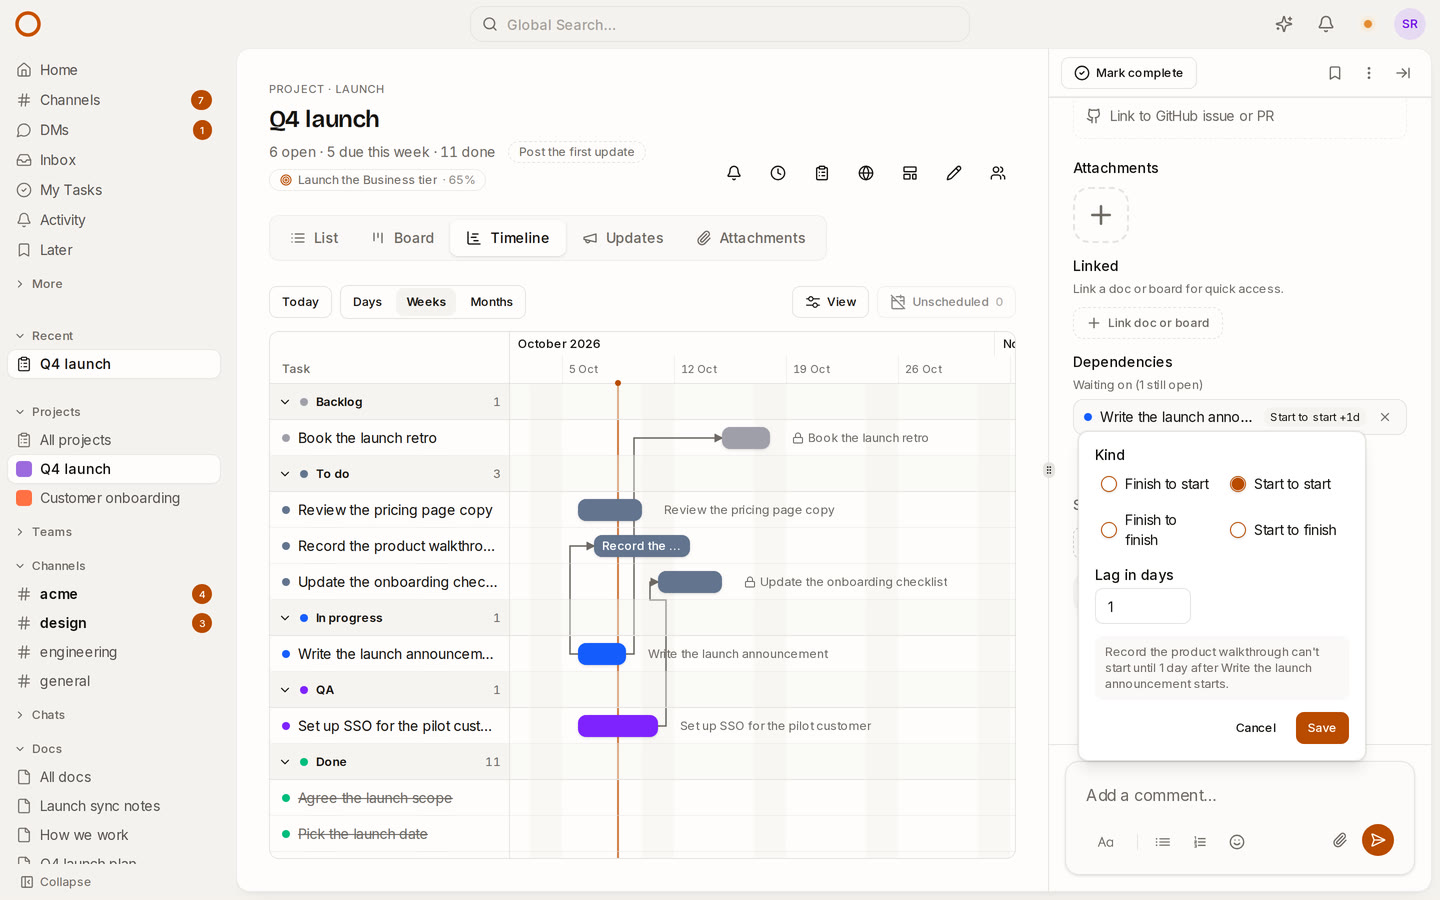Bookmark this task in the detail panel
The image size is (1440, 900).
coord(1335,73)
